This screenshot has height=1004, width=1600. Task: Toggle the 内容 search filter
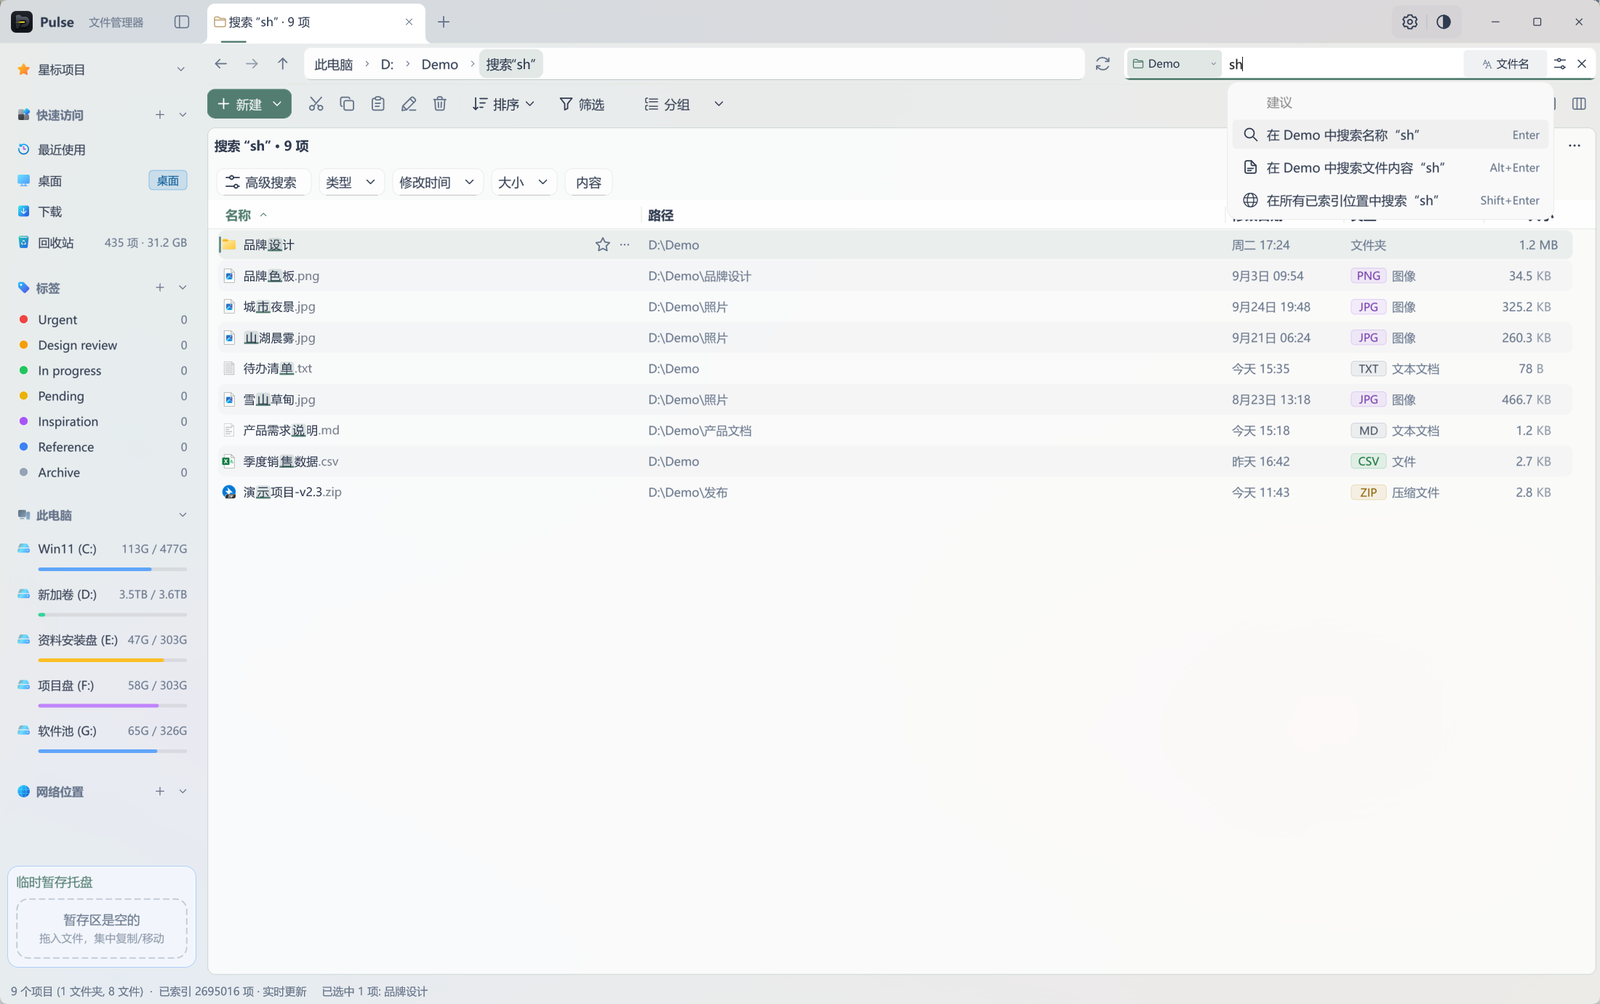pyautogui.click(x=589, y=183)
